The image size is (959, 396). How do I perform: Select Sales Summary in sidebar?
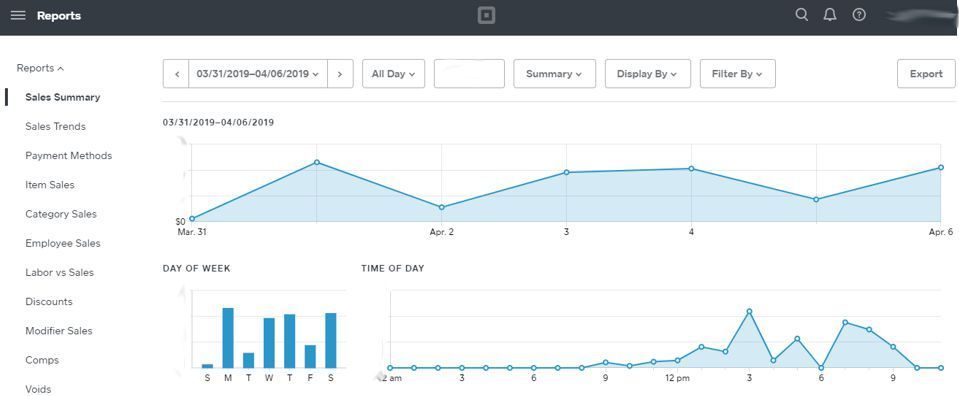[x=62, y=97]
